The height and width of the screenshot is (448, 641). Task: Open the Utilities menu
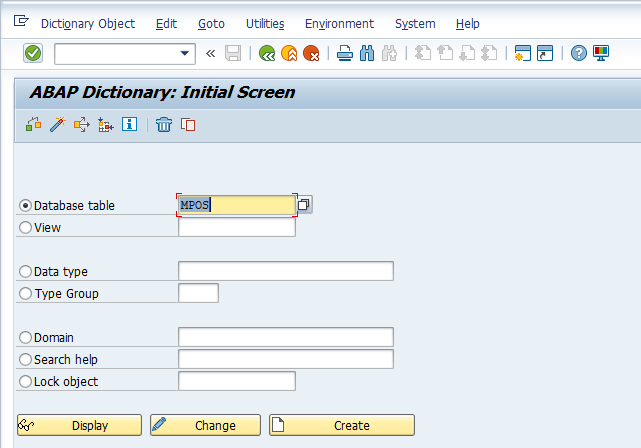coord(265,24)
